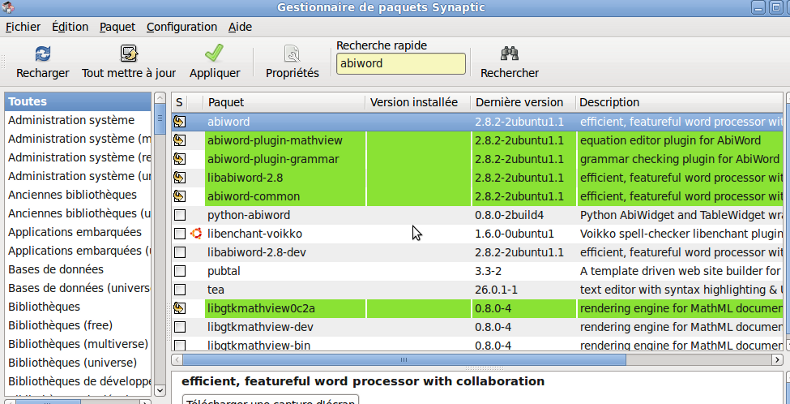Click package list horizontal scroll left arrow
The height and width of the screenshot is (404, 790).
coord(177,360)
